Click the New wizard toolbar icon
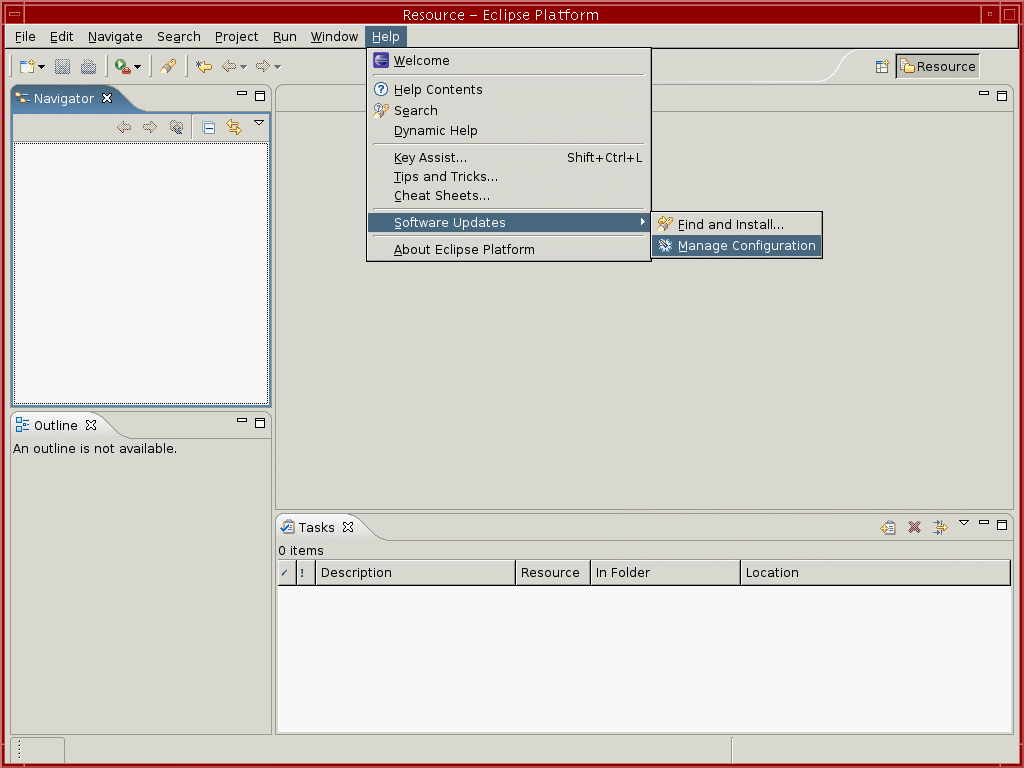The width and height of the screenshot is (1024, 768). click(27, 66)
